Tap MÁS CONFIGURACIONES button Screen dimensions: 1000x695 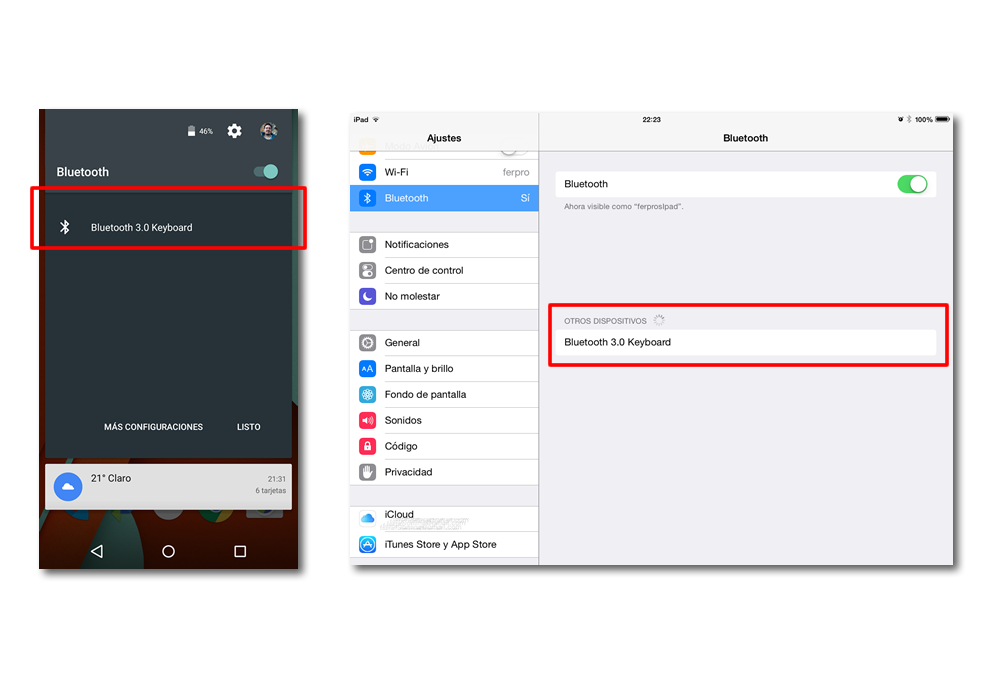(154, 427)
